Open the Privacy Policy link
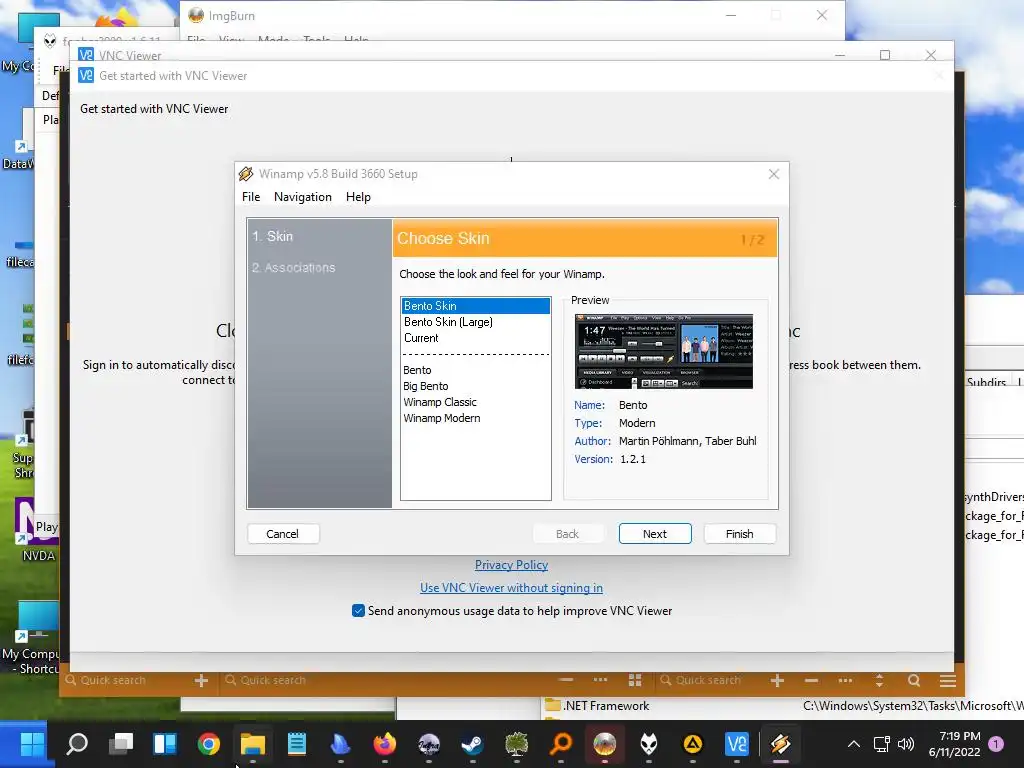Screen dimensions: 1024x768 click(511, 565)
